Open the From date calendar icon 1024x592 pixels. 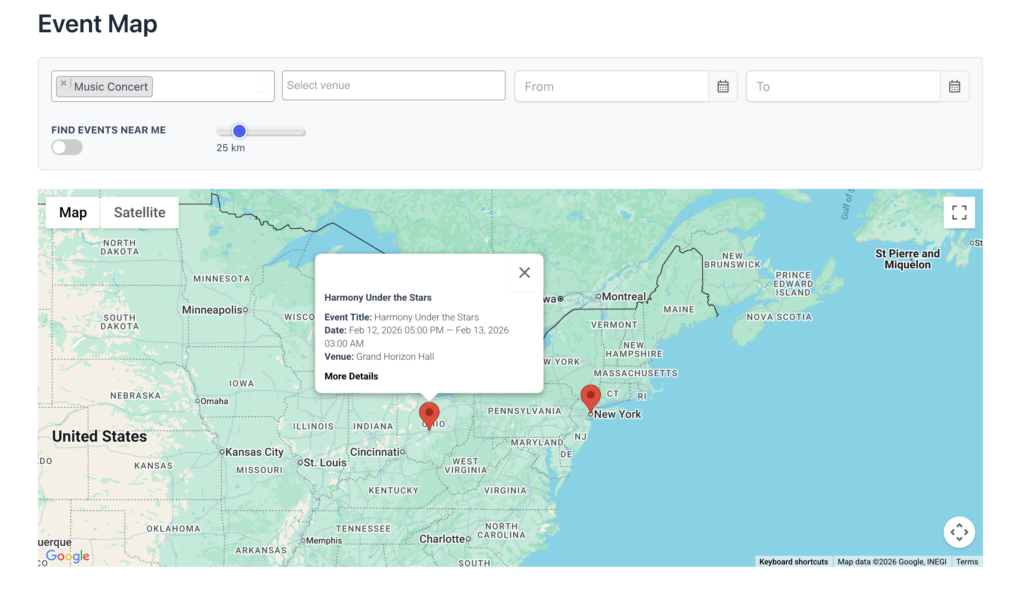pos(723,87)
